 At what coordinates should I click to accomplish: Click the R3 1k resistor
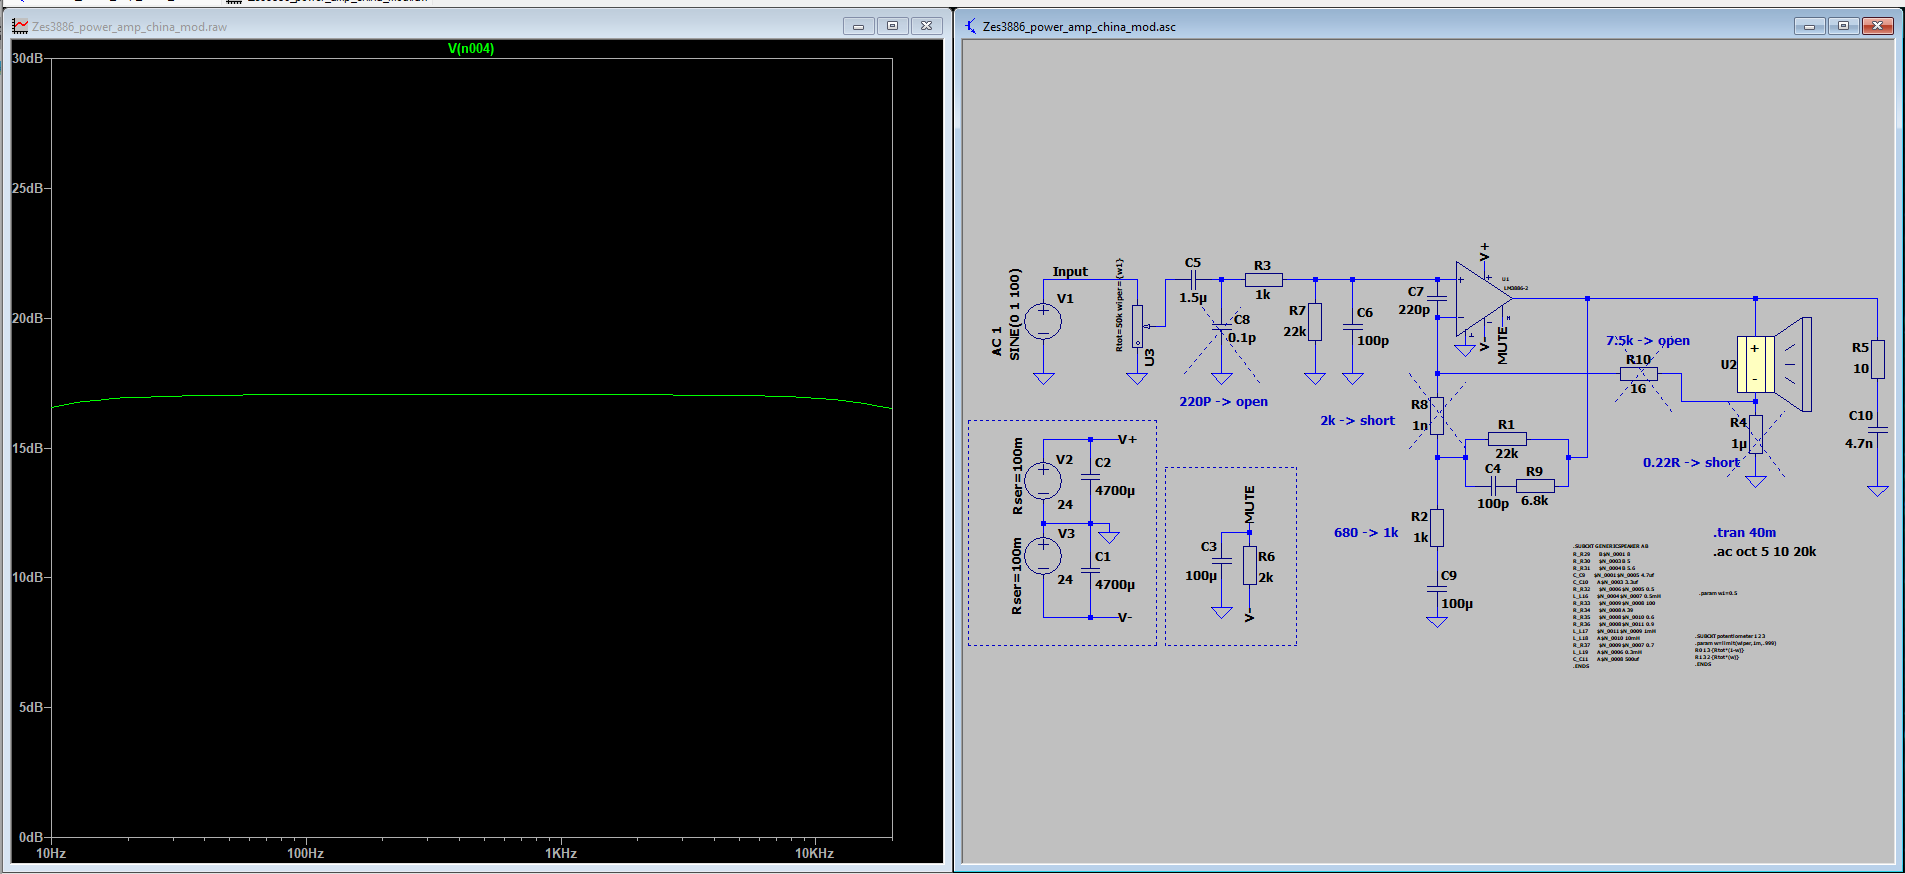coord(1263,280)
